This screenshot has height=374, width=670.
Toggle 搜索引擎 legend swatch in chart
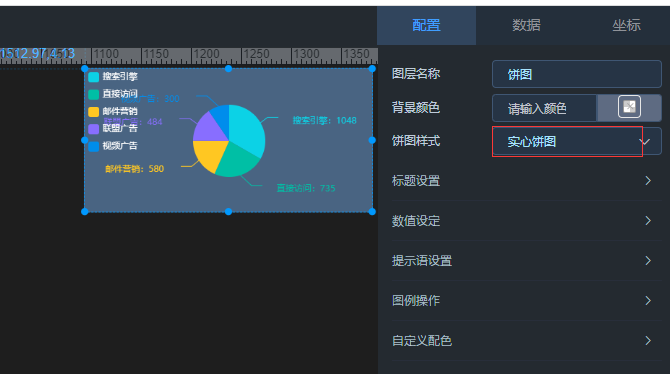tap(94, 77)
